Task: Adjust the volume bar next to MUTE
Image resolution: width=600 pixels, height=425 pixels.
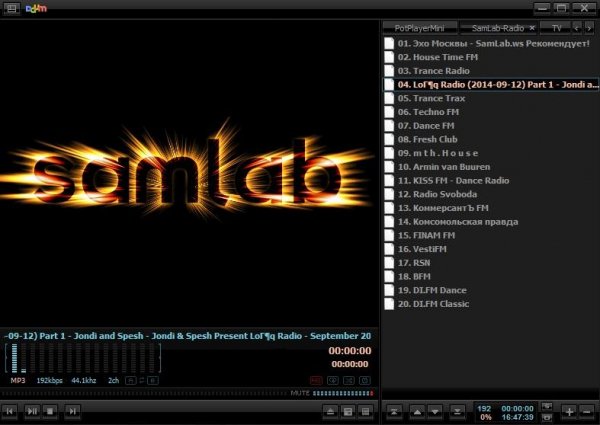Action: point(343,393)
